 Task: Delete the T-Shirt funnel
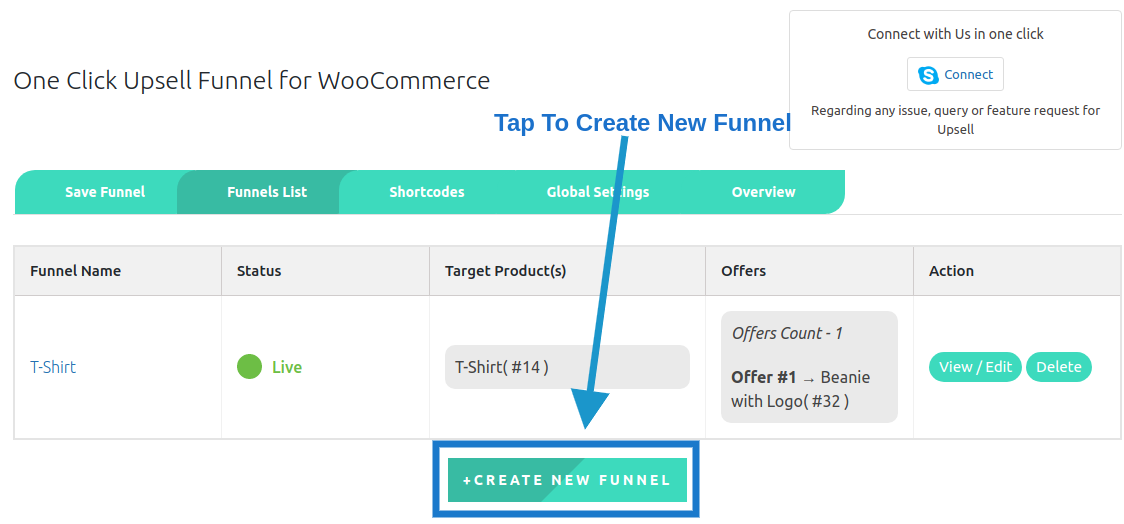click(x=1059, y=367)
